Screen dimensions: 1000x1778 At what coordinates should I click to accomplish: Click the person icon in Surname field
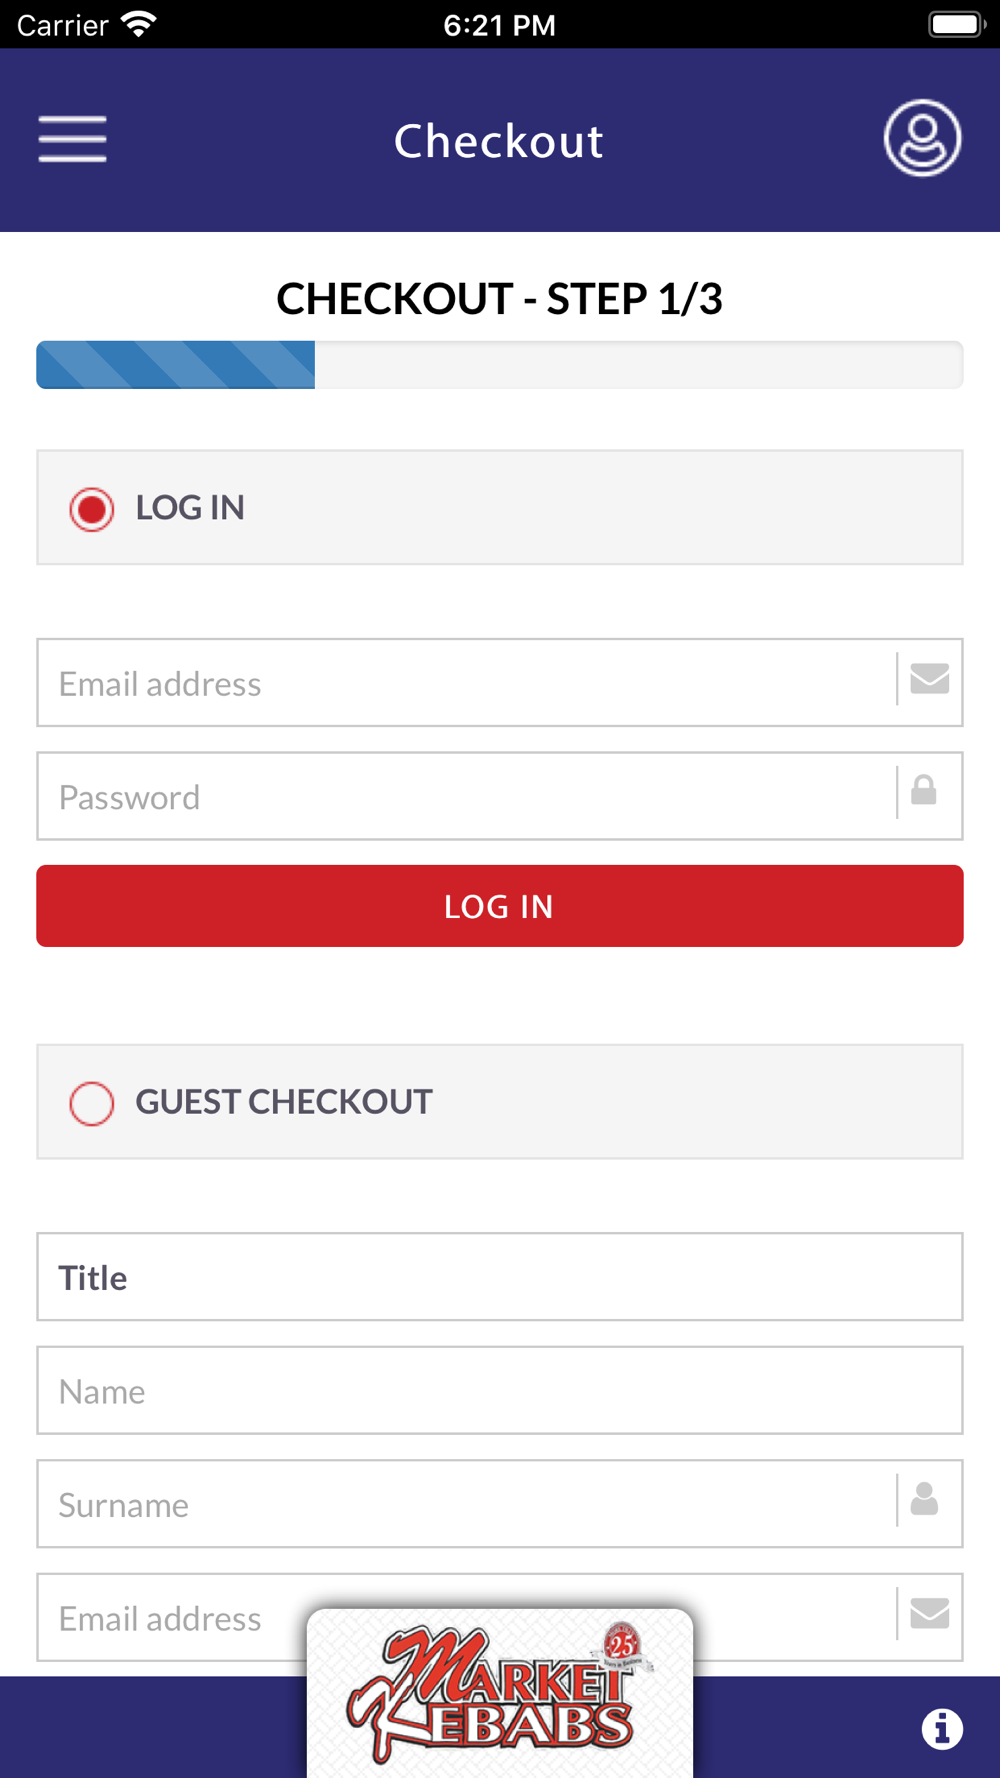pyautogui.click(x=924, y=1499)
